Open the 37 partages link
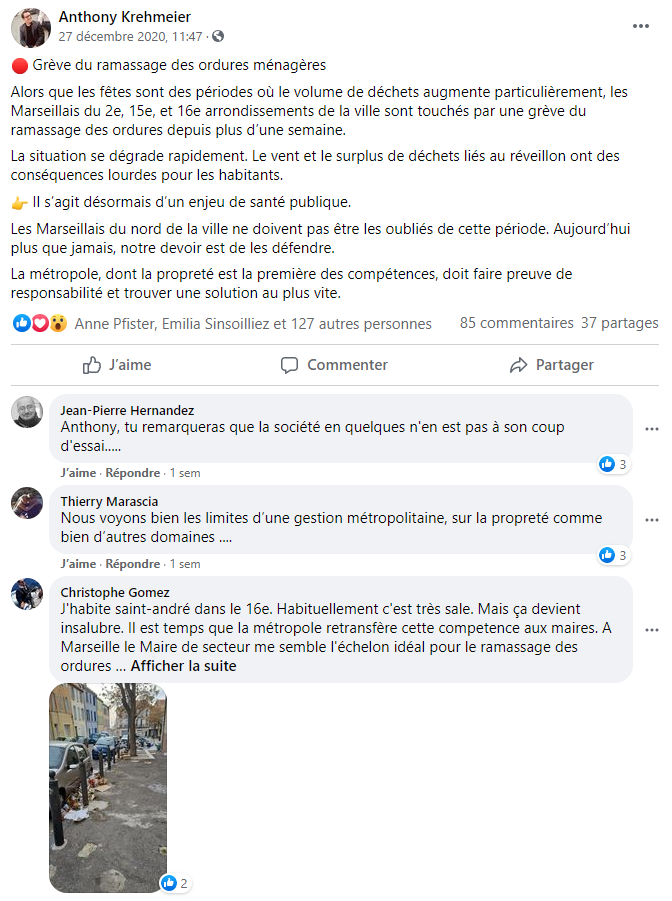 [619, 323]
